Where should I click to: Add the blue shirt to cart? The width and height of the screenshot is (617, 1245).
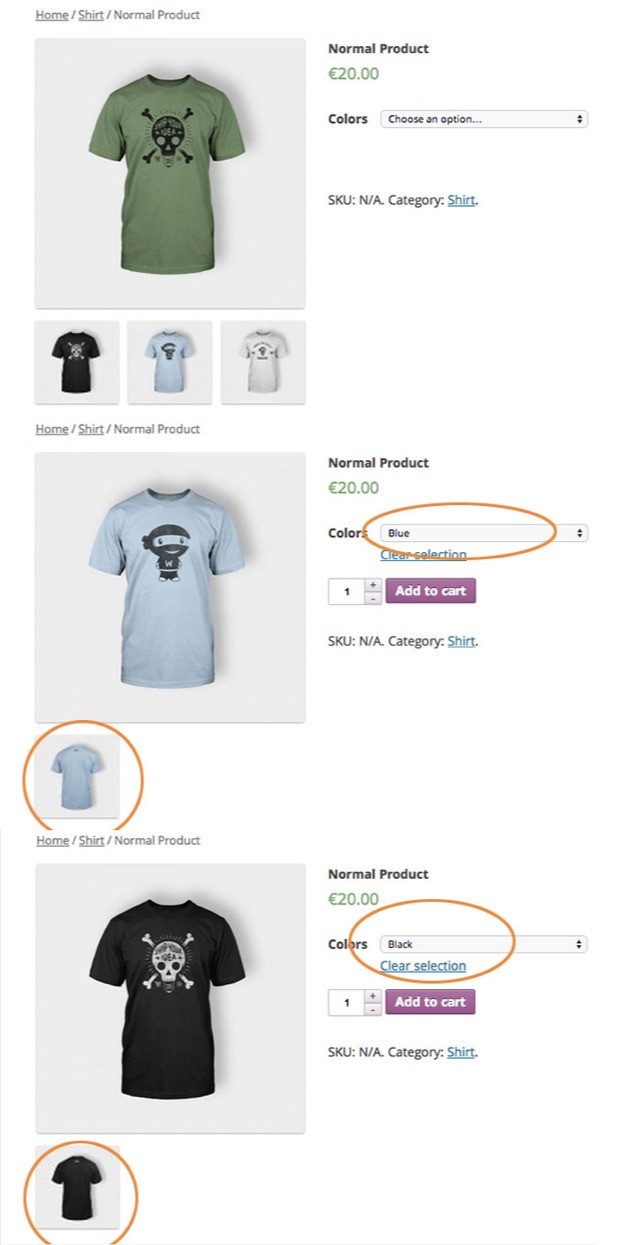[x=430, y=591]
